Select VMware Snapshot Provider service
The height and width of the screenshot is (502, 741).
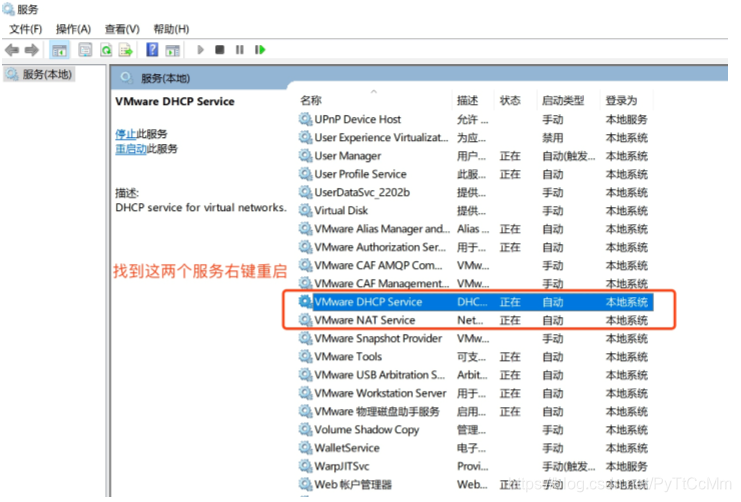(475, 338)
